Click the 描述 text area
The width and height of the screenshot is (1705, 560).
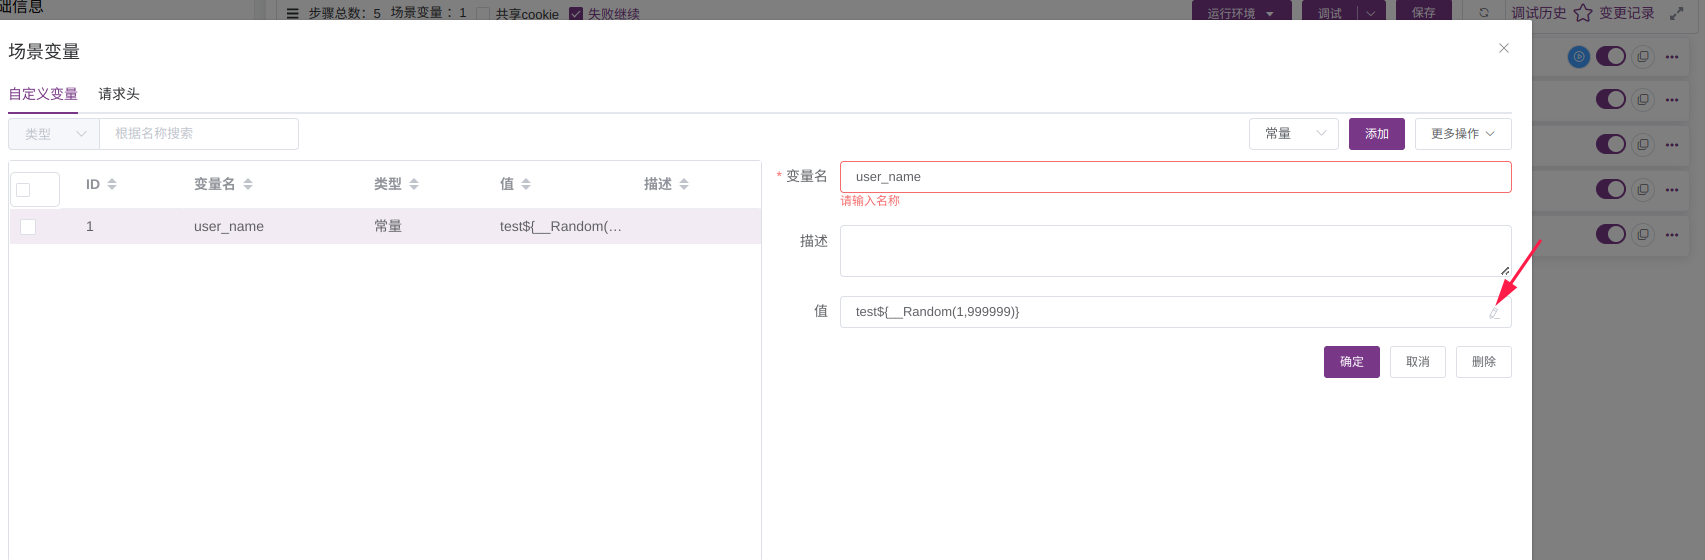tap(1175, 251)
